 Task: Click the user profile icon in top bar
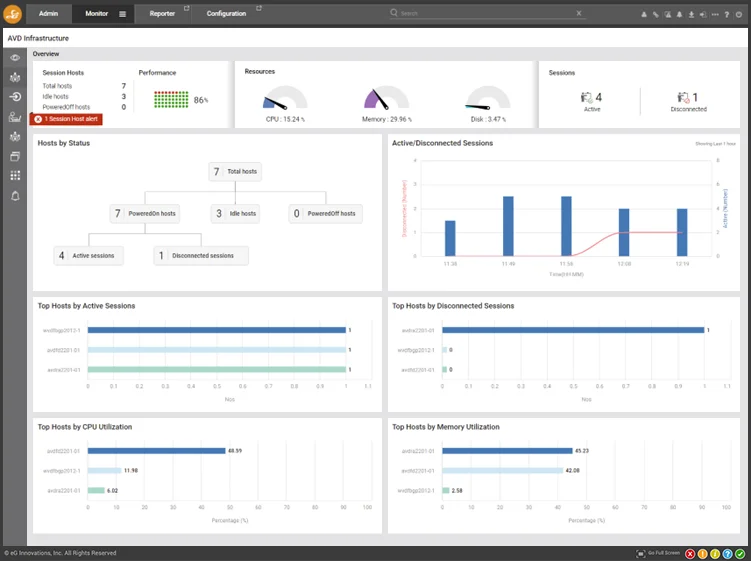644,14
